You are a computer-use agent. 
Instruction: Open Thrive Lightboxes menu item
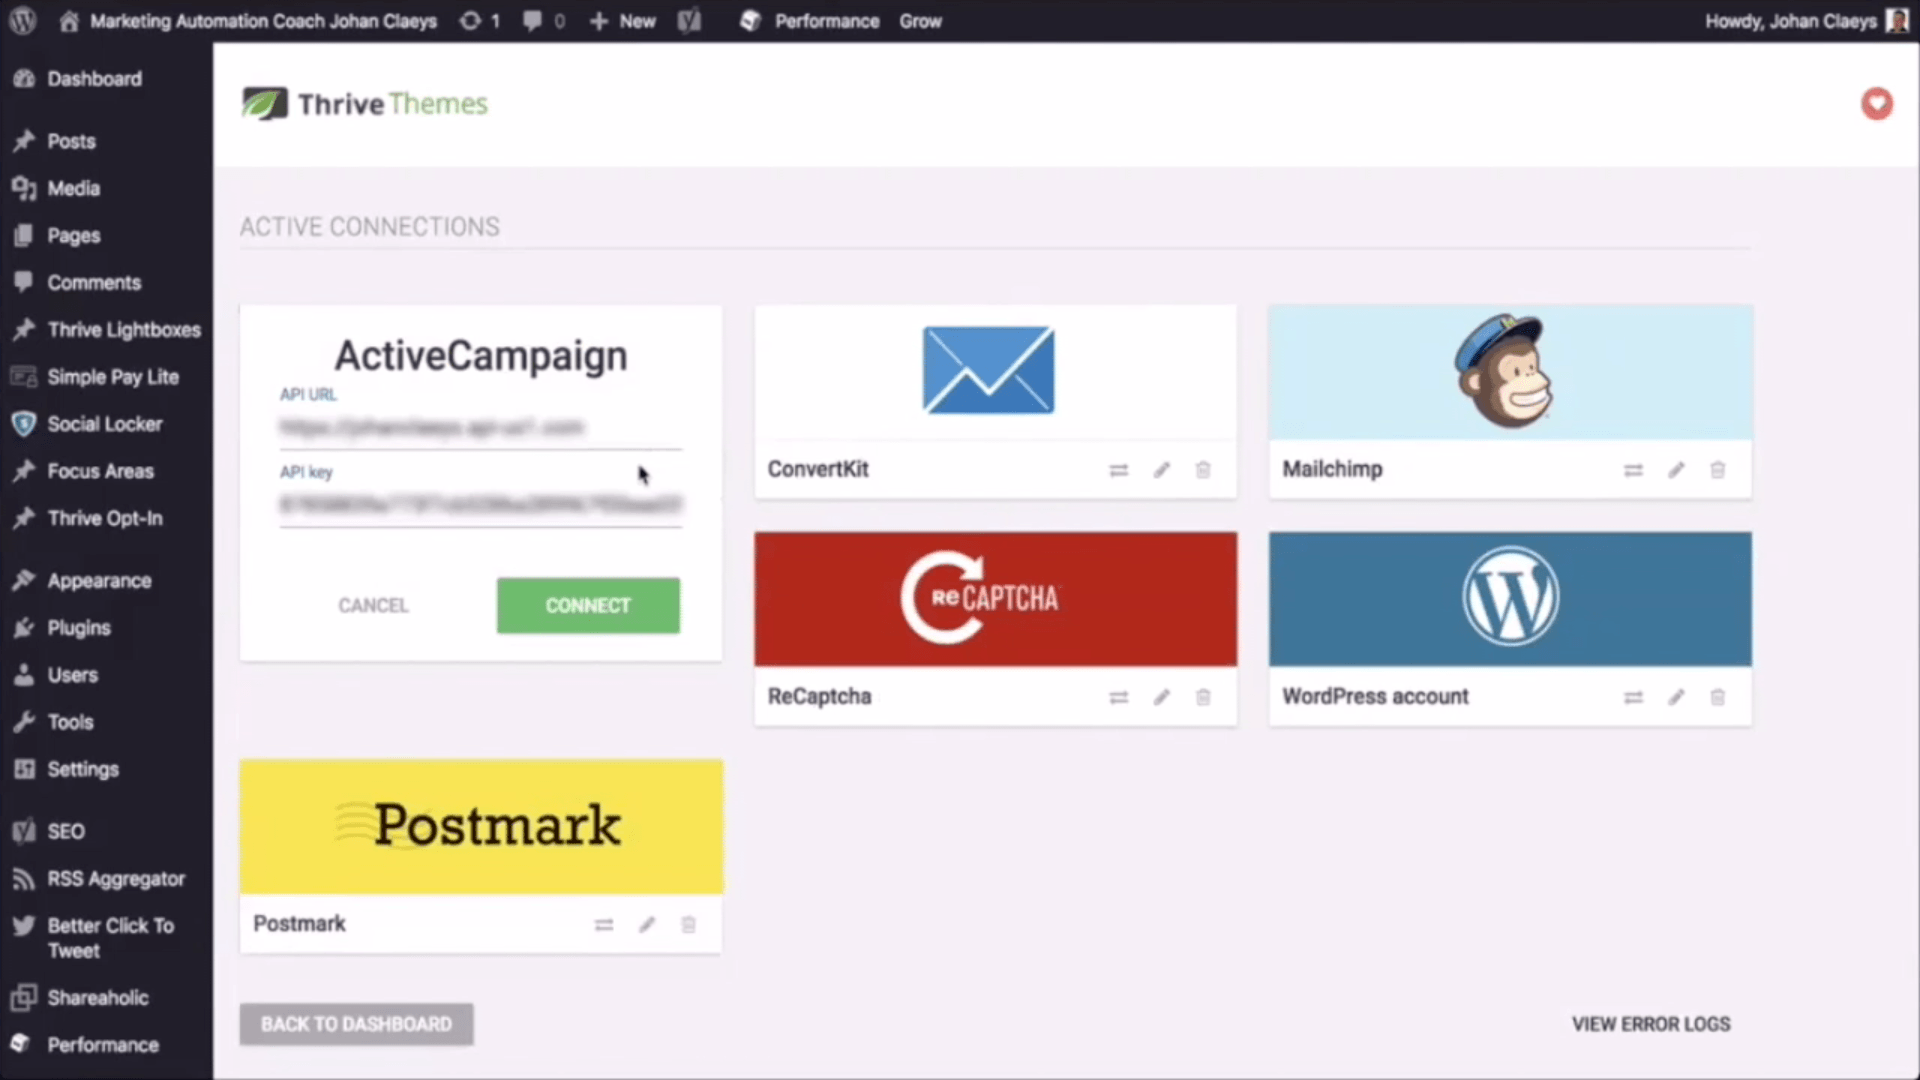pos(124,329)
